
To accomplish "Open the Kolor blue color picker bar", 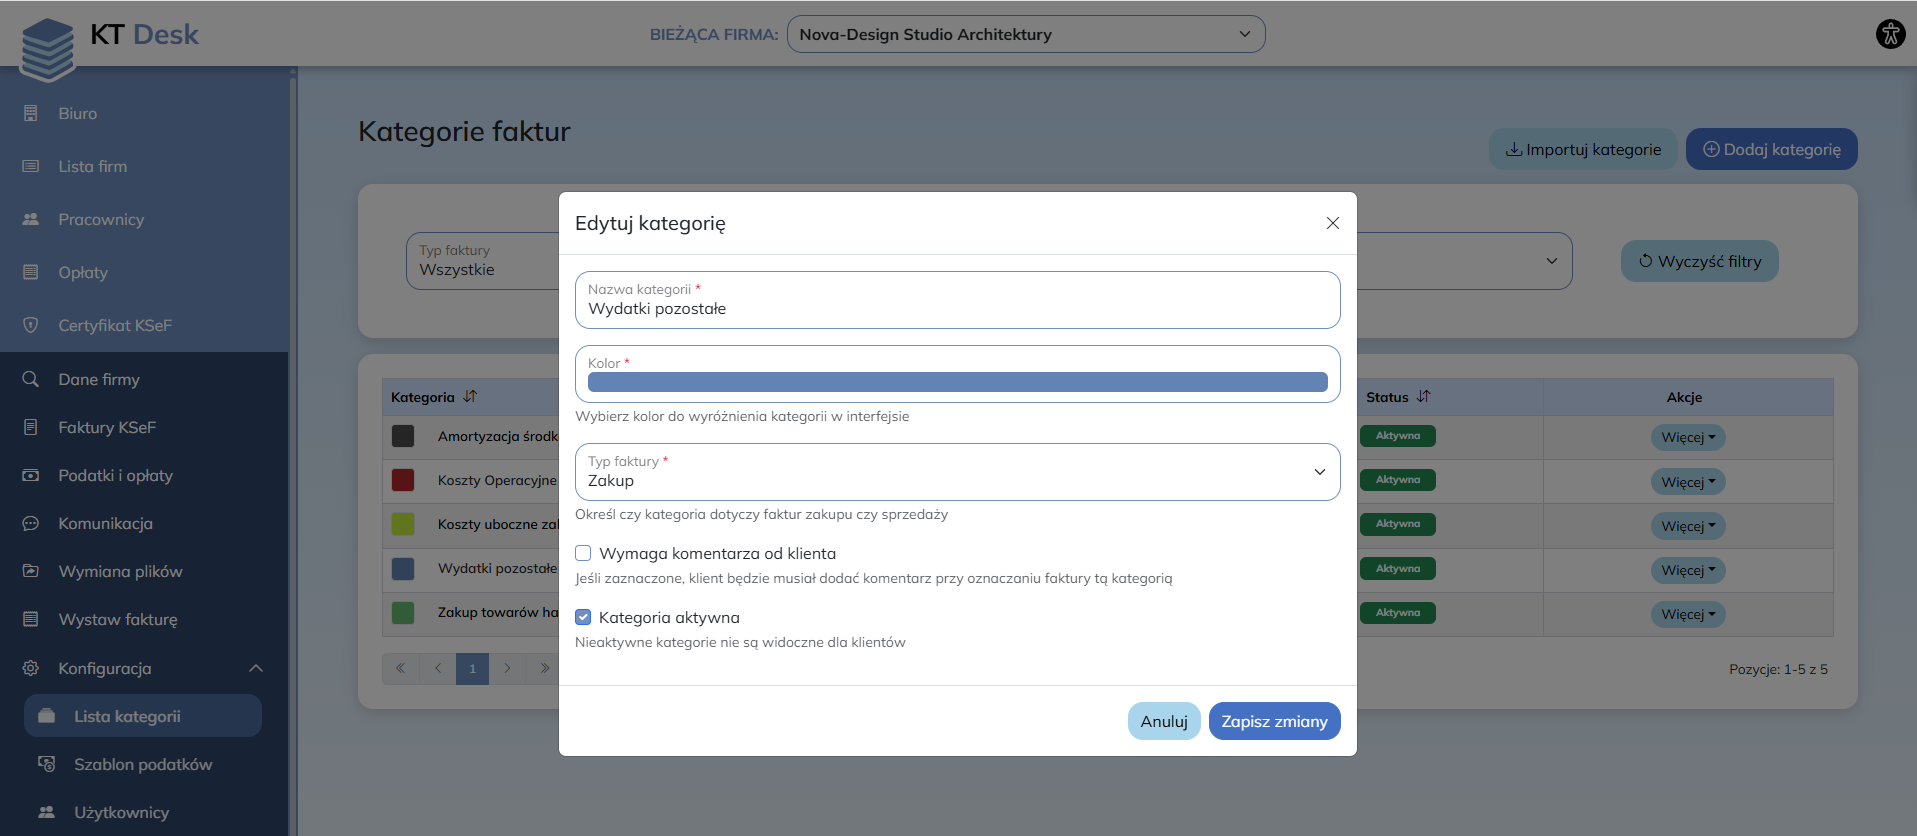I will tap(957, 382).
